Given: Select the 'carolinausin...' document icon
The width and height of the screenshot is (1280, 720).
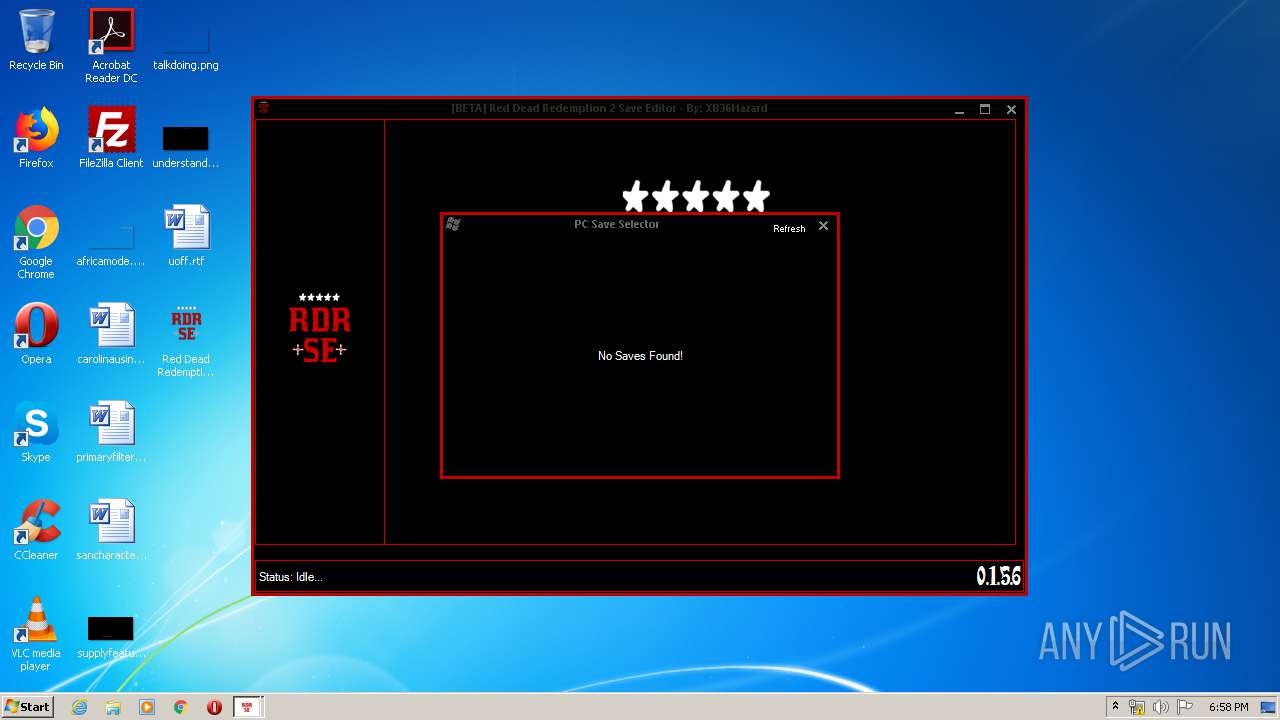Looking at the screenshot, I should 111,334.
